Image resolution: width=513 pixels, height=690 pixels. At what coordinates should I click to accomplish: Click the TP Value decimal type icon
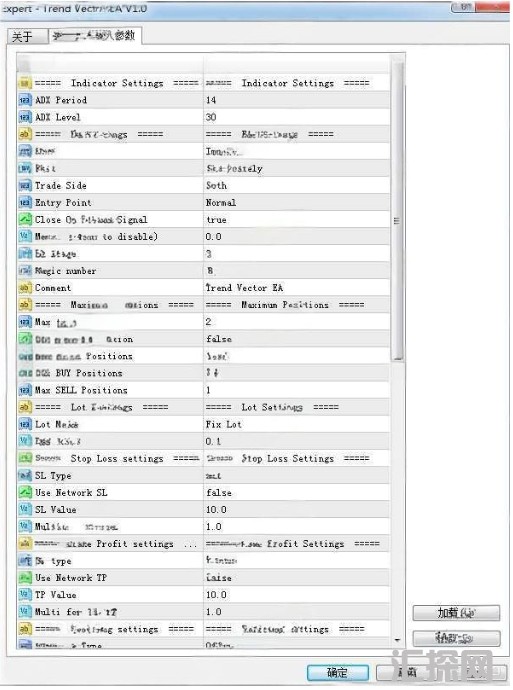25,595
